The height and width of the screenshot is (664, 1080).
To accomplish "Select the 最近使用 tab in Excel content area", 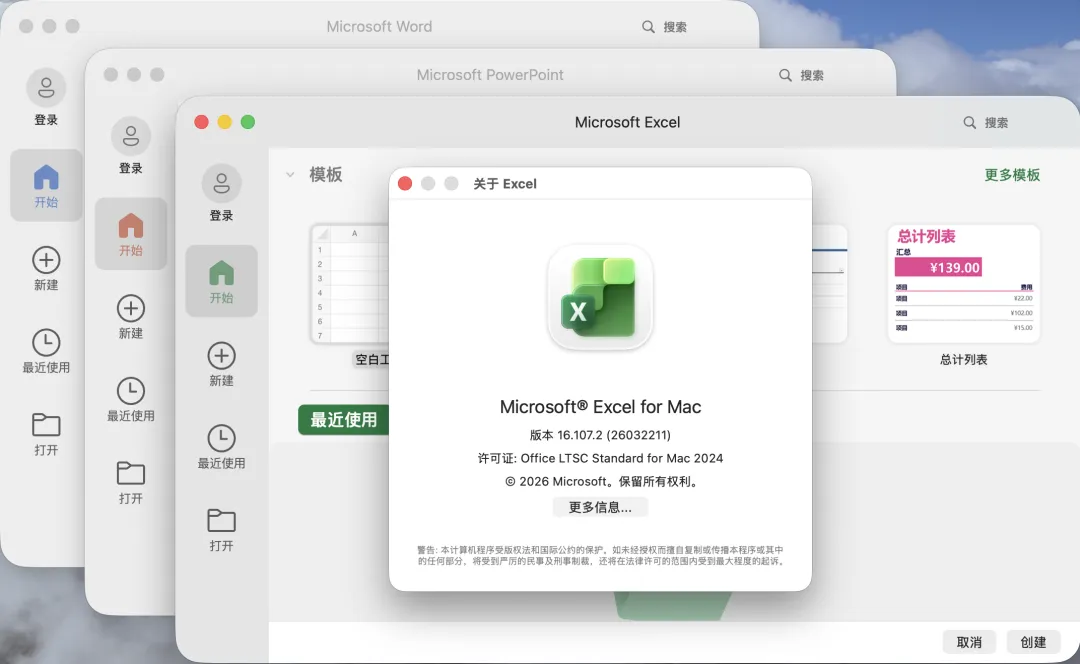I will tap(344, 419).
